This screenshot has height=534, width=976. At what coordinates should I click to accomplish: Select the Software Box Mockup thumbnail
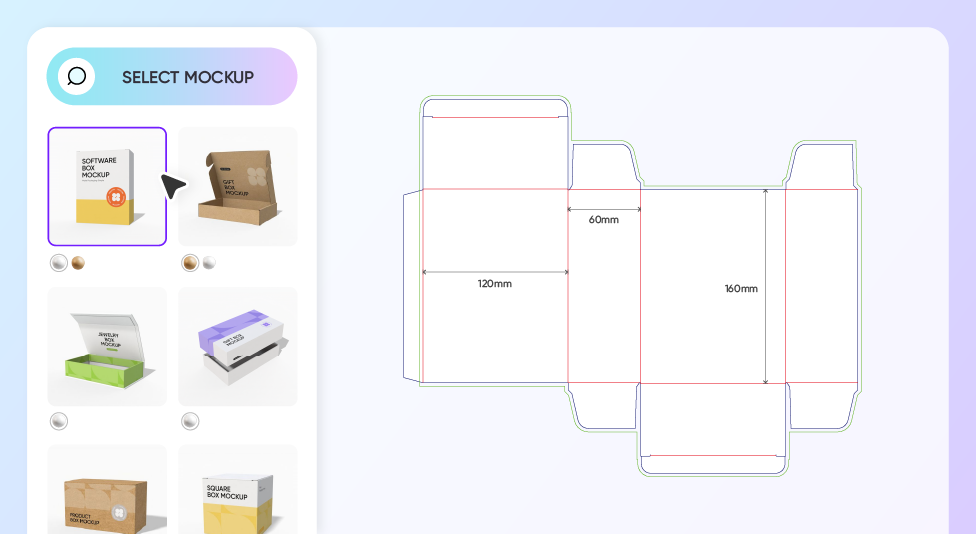[x=107, y=186]
